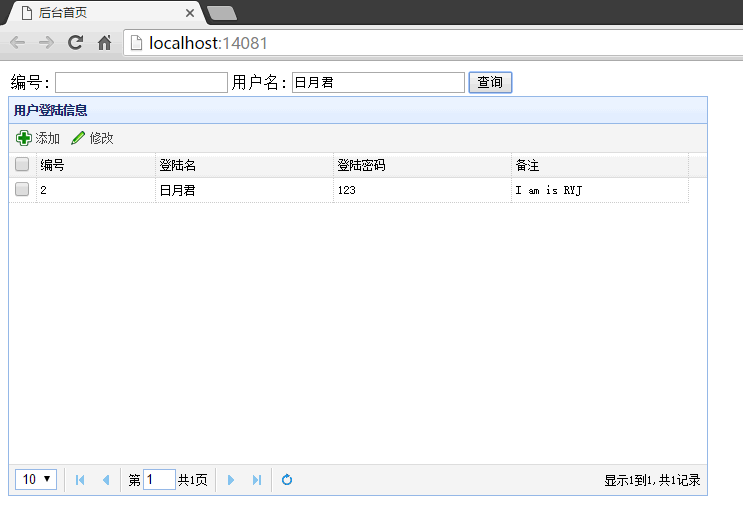Click the 登陆密码 column header

point(423,165)
